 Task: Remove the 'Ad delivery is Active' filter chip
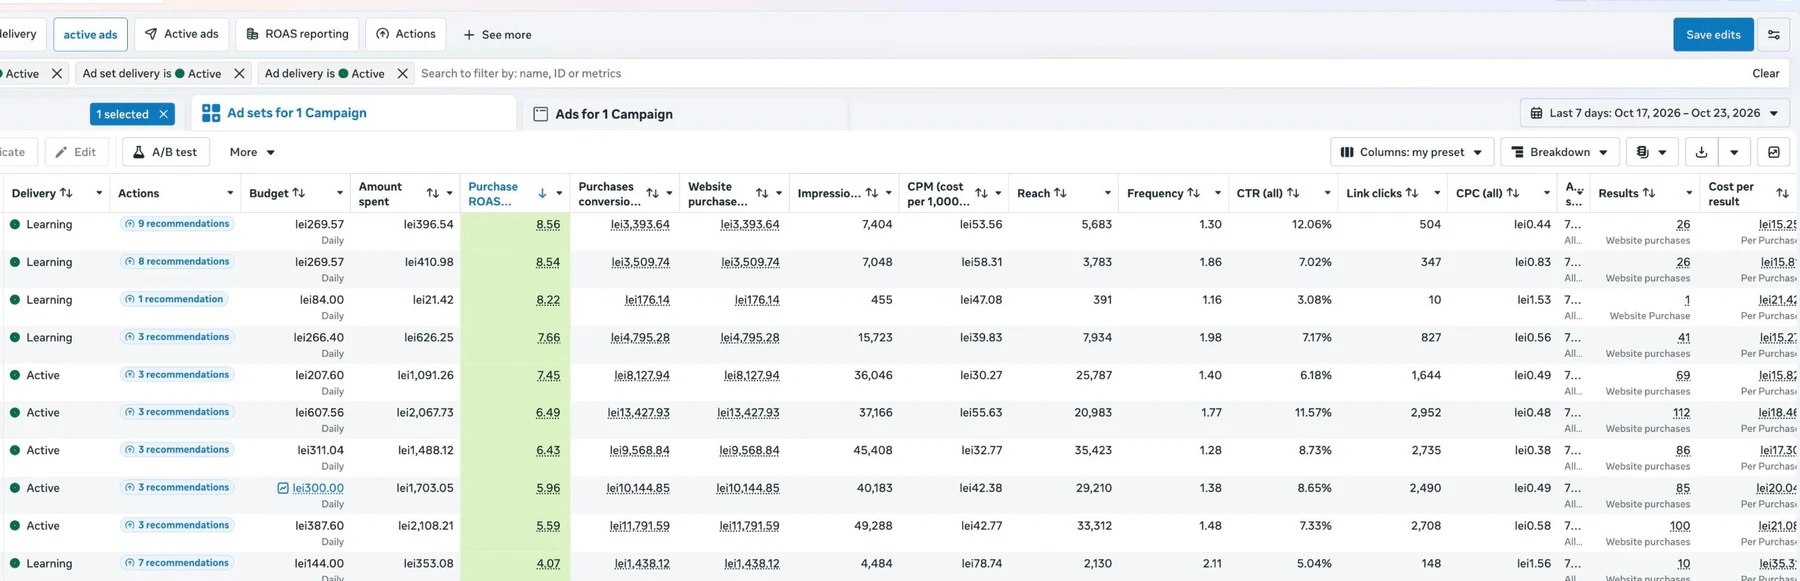click(x=402, y=73)
